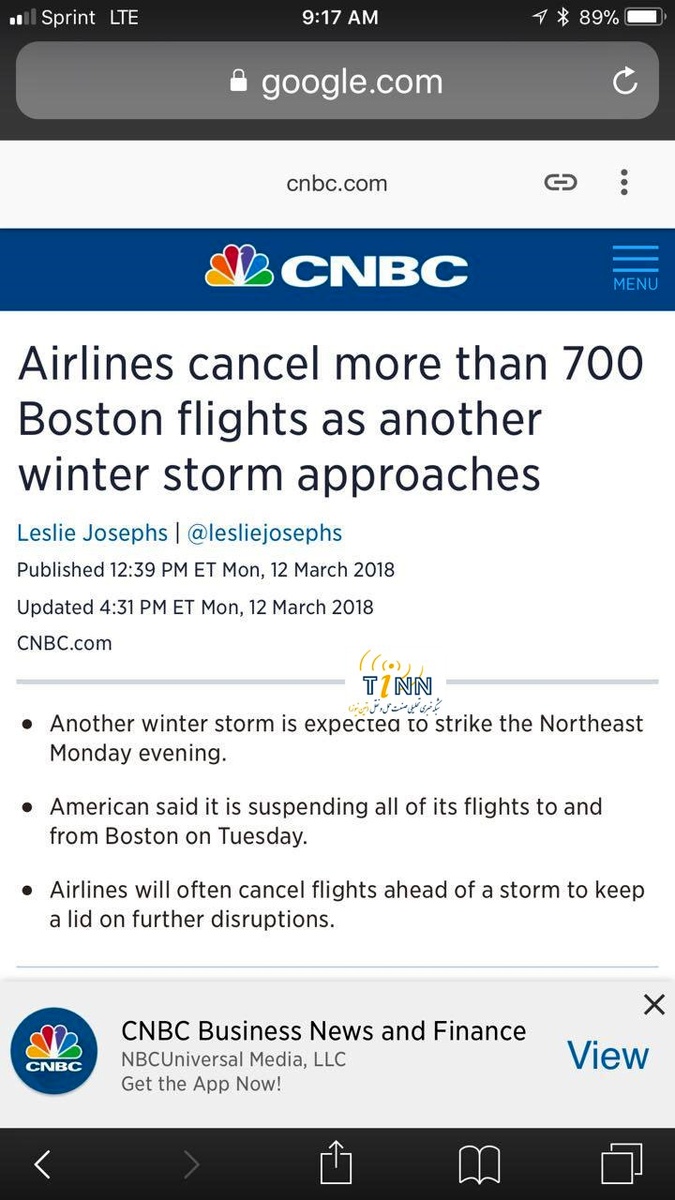The image size is (675, 1200).
Task: Tap cnbc.com source label
Action: pos(337,183)
